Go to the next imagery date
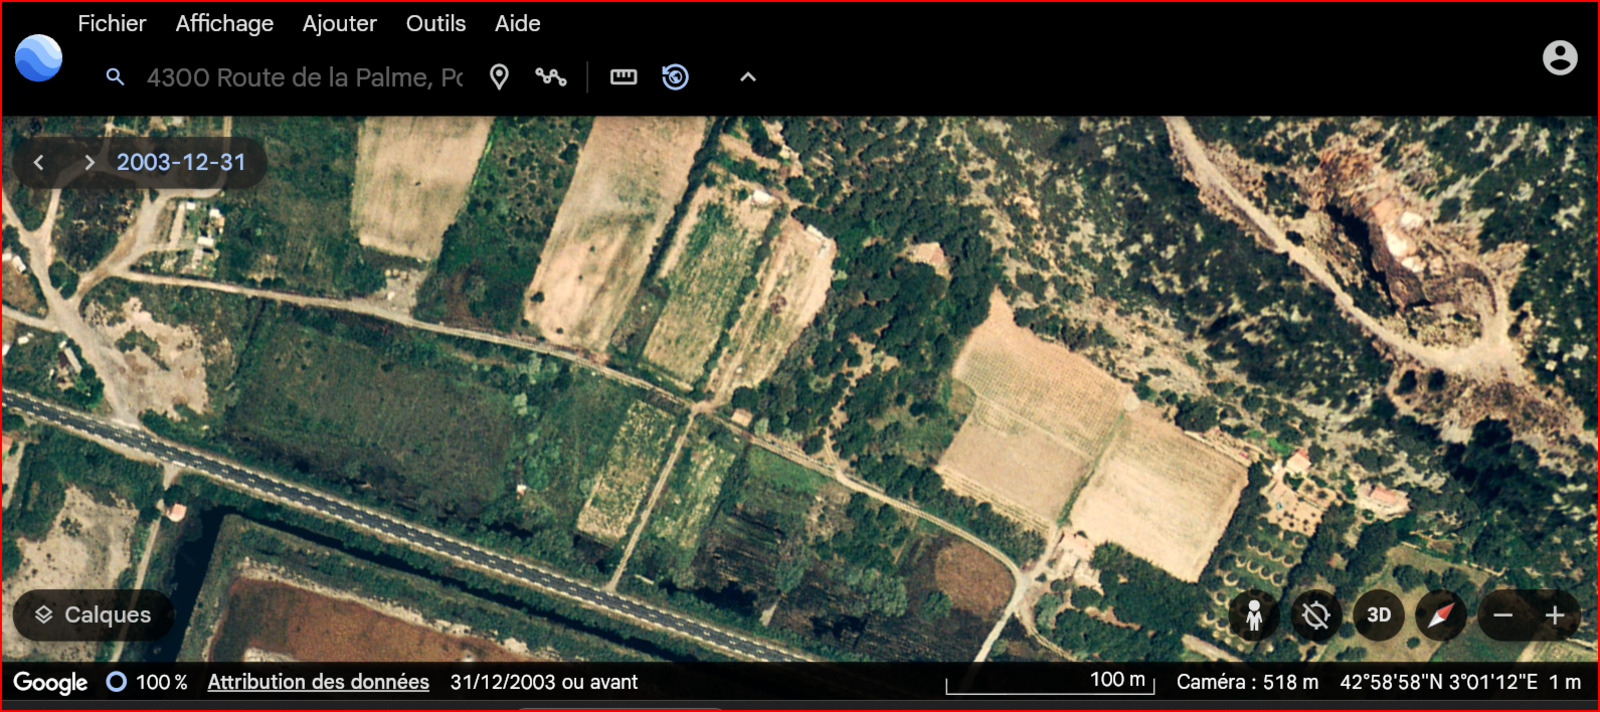1600x712 pixels. tap(89, 162)
